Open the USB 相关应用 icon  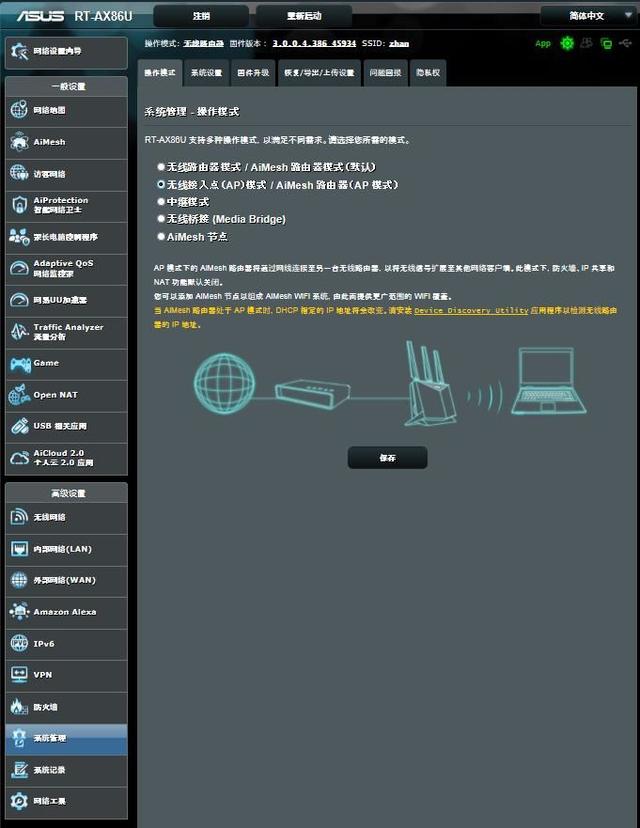[x=19, y=426]
